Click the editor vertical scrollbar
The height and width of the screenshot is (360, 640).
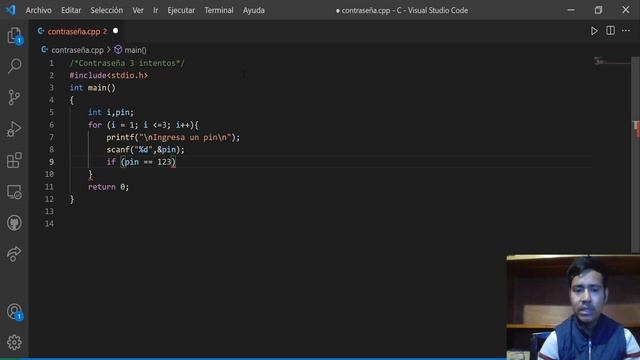pyautogui.click(x=636, y=154)
